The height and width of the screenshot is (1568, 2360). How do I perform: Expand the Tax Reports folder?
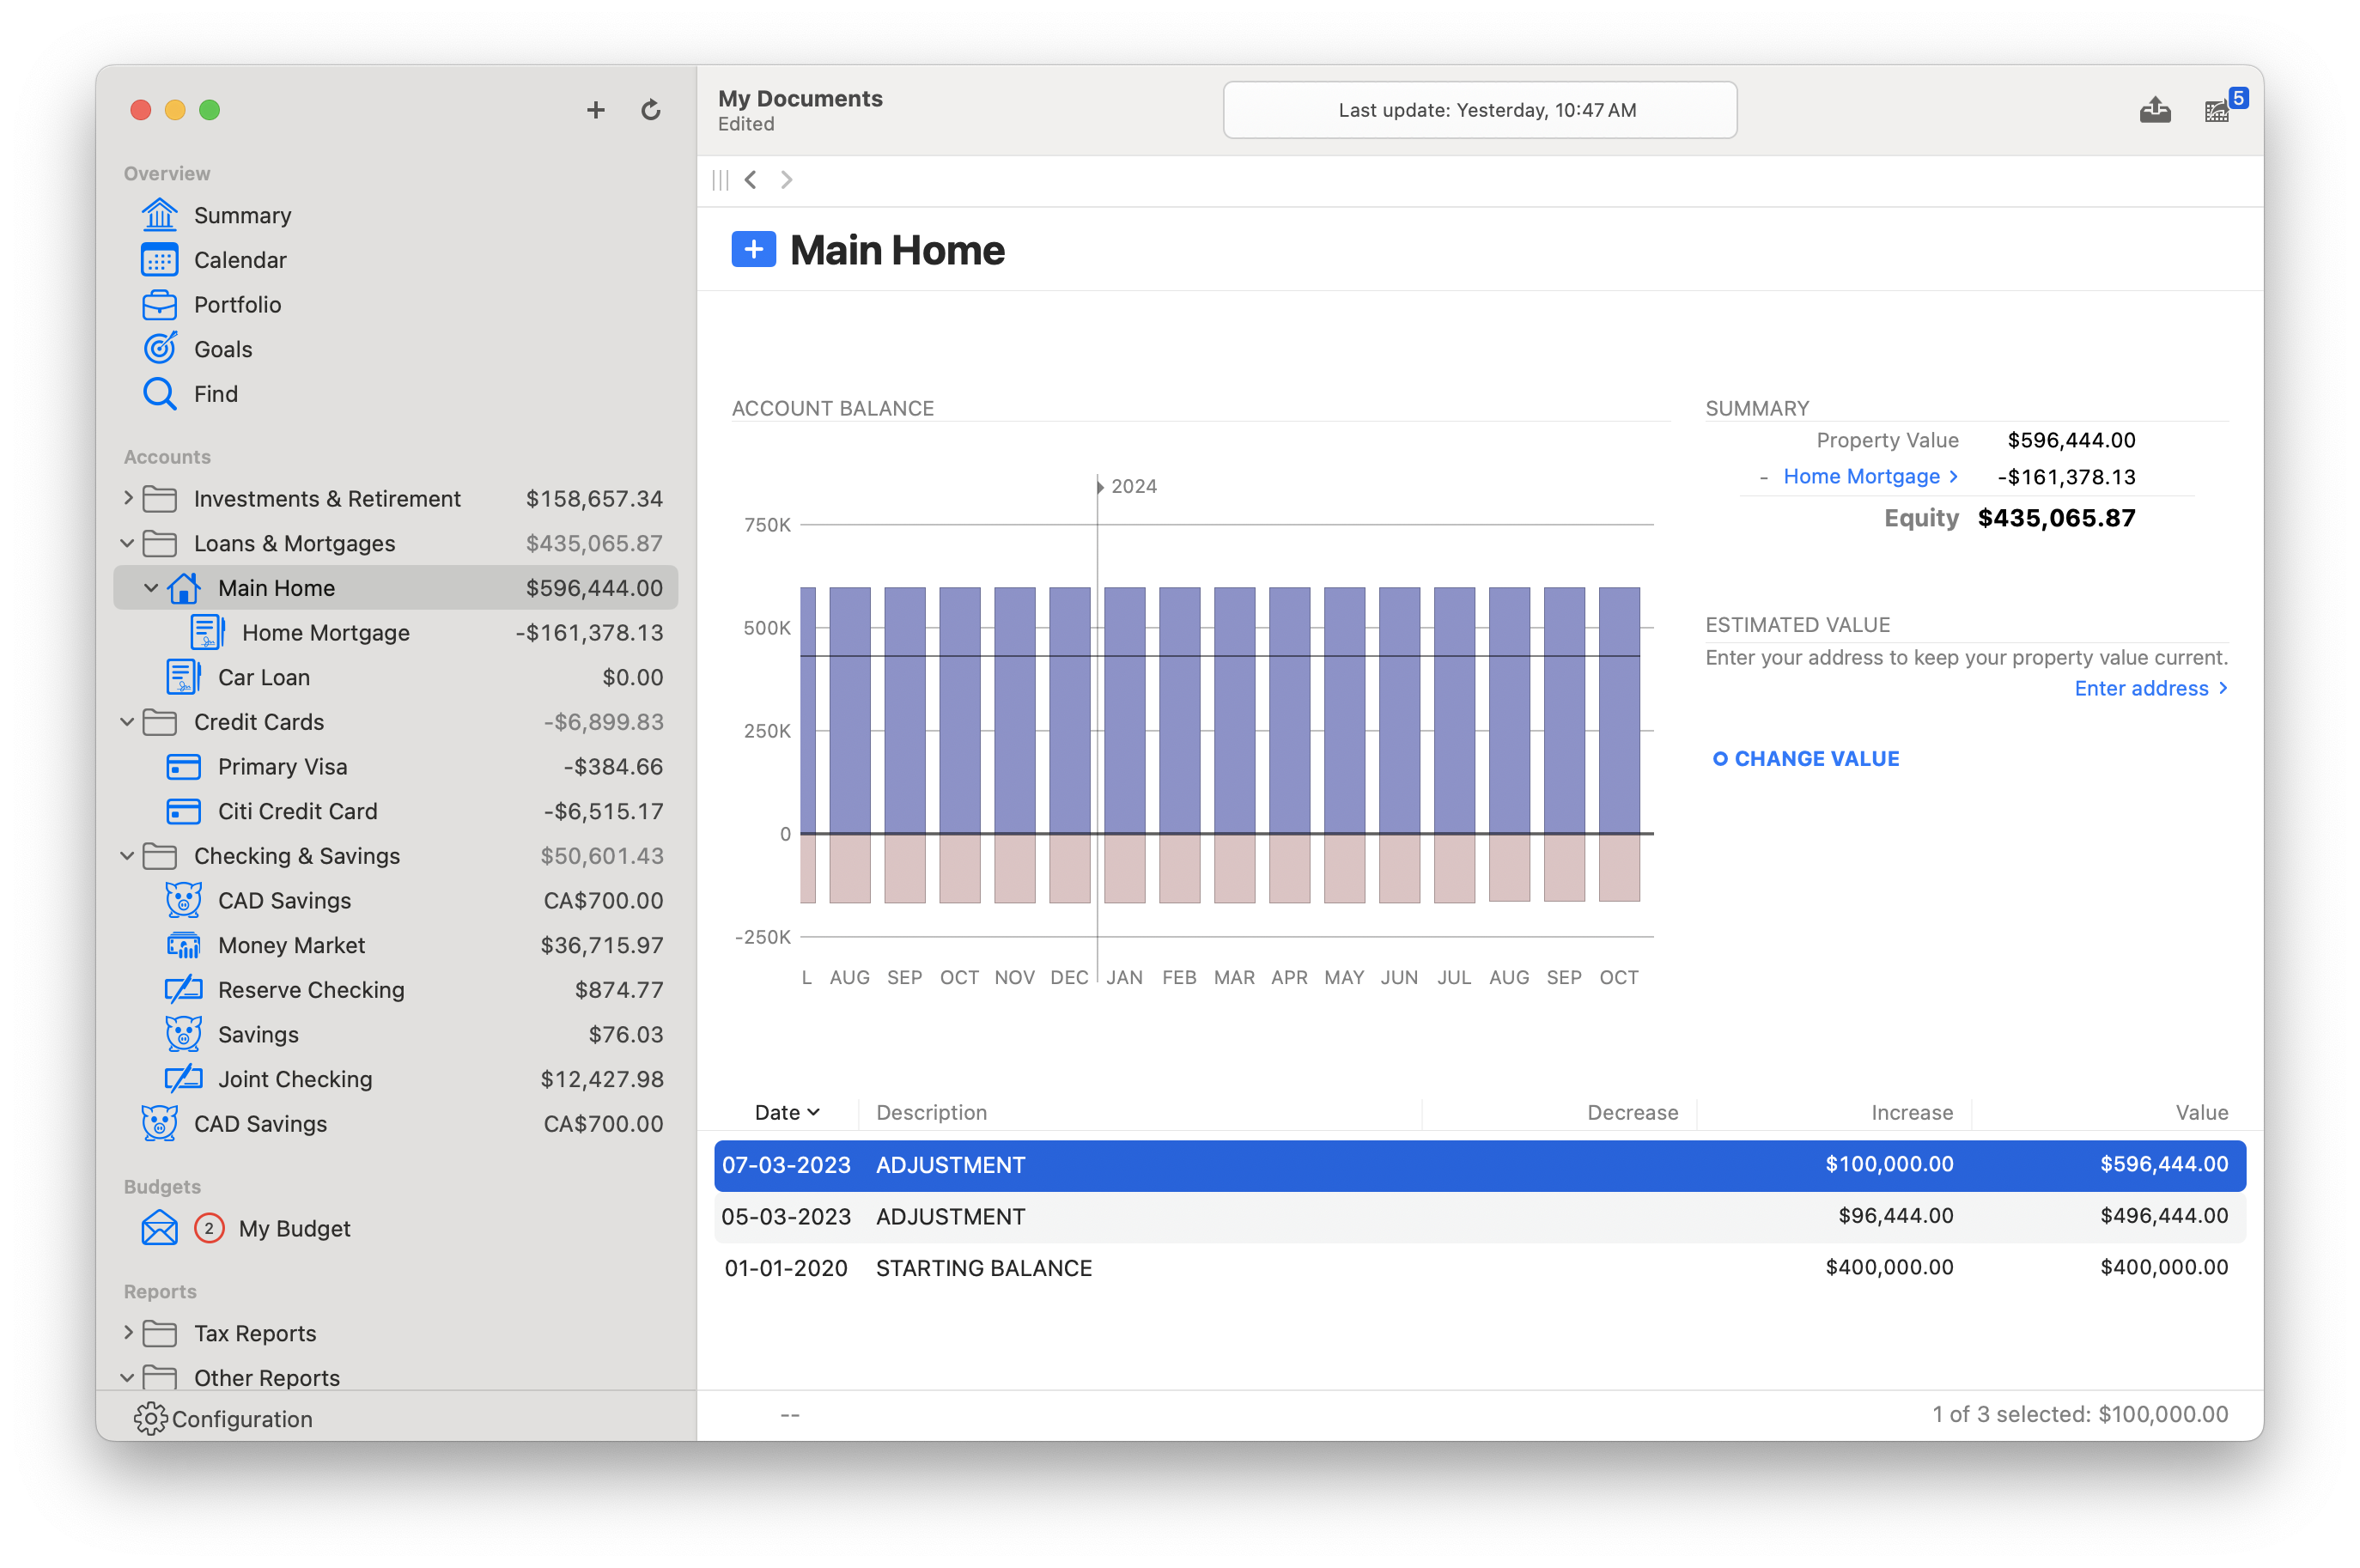tap(128, 1332)
